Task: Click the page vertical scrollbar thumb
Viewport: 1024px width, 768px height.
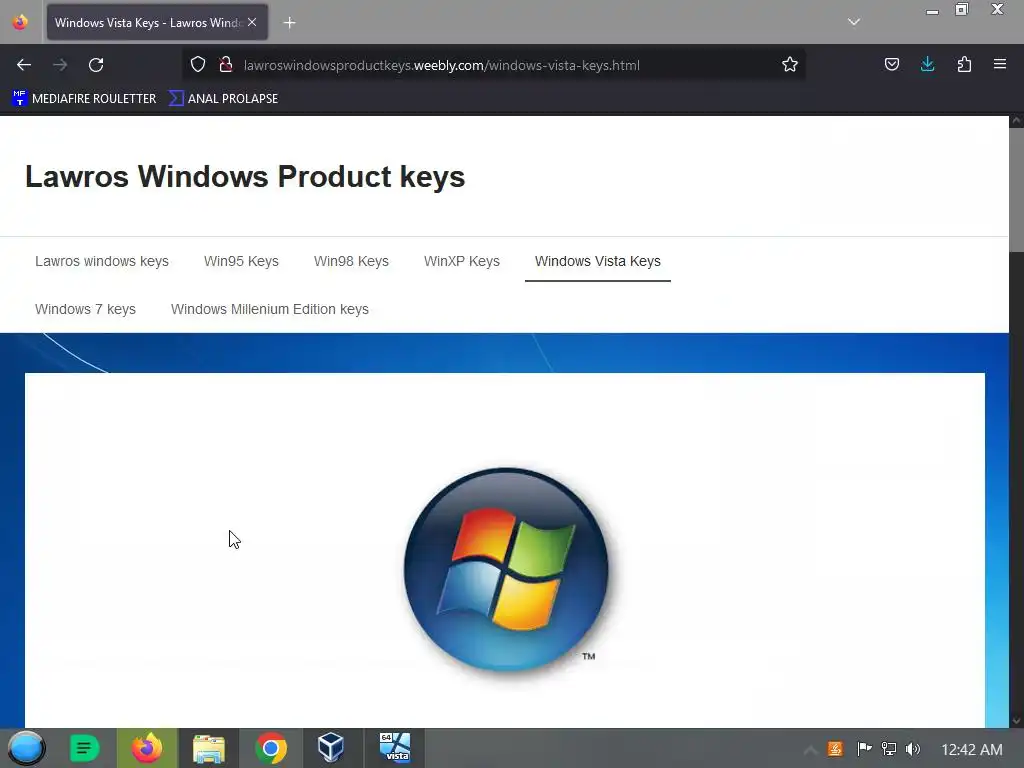Action: [x=1016, y=189]
